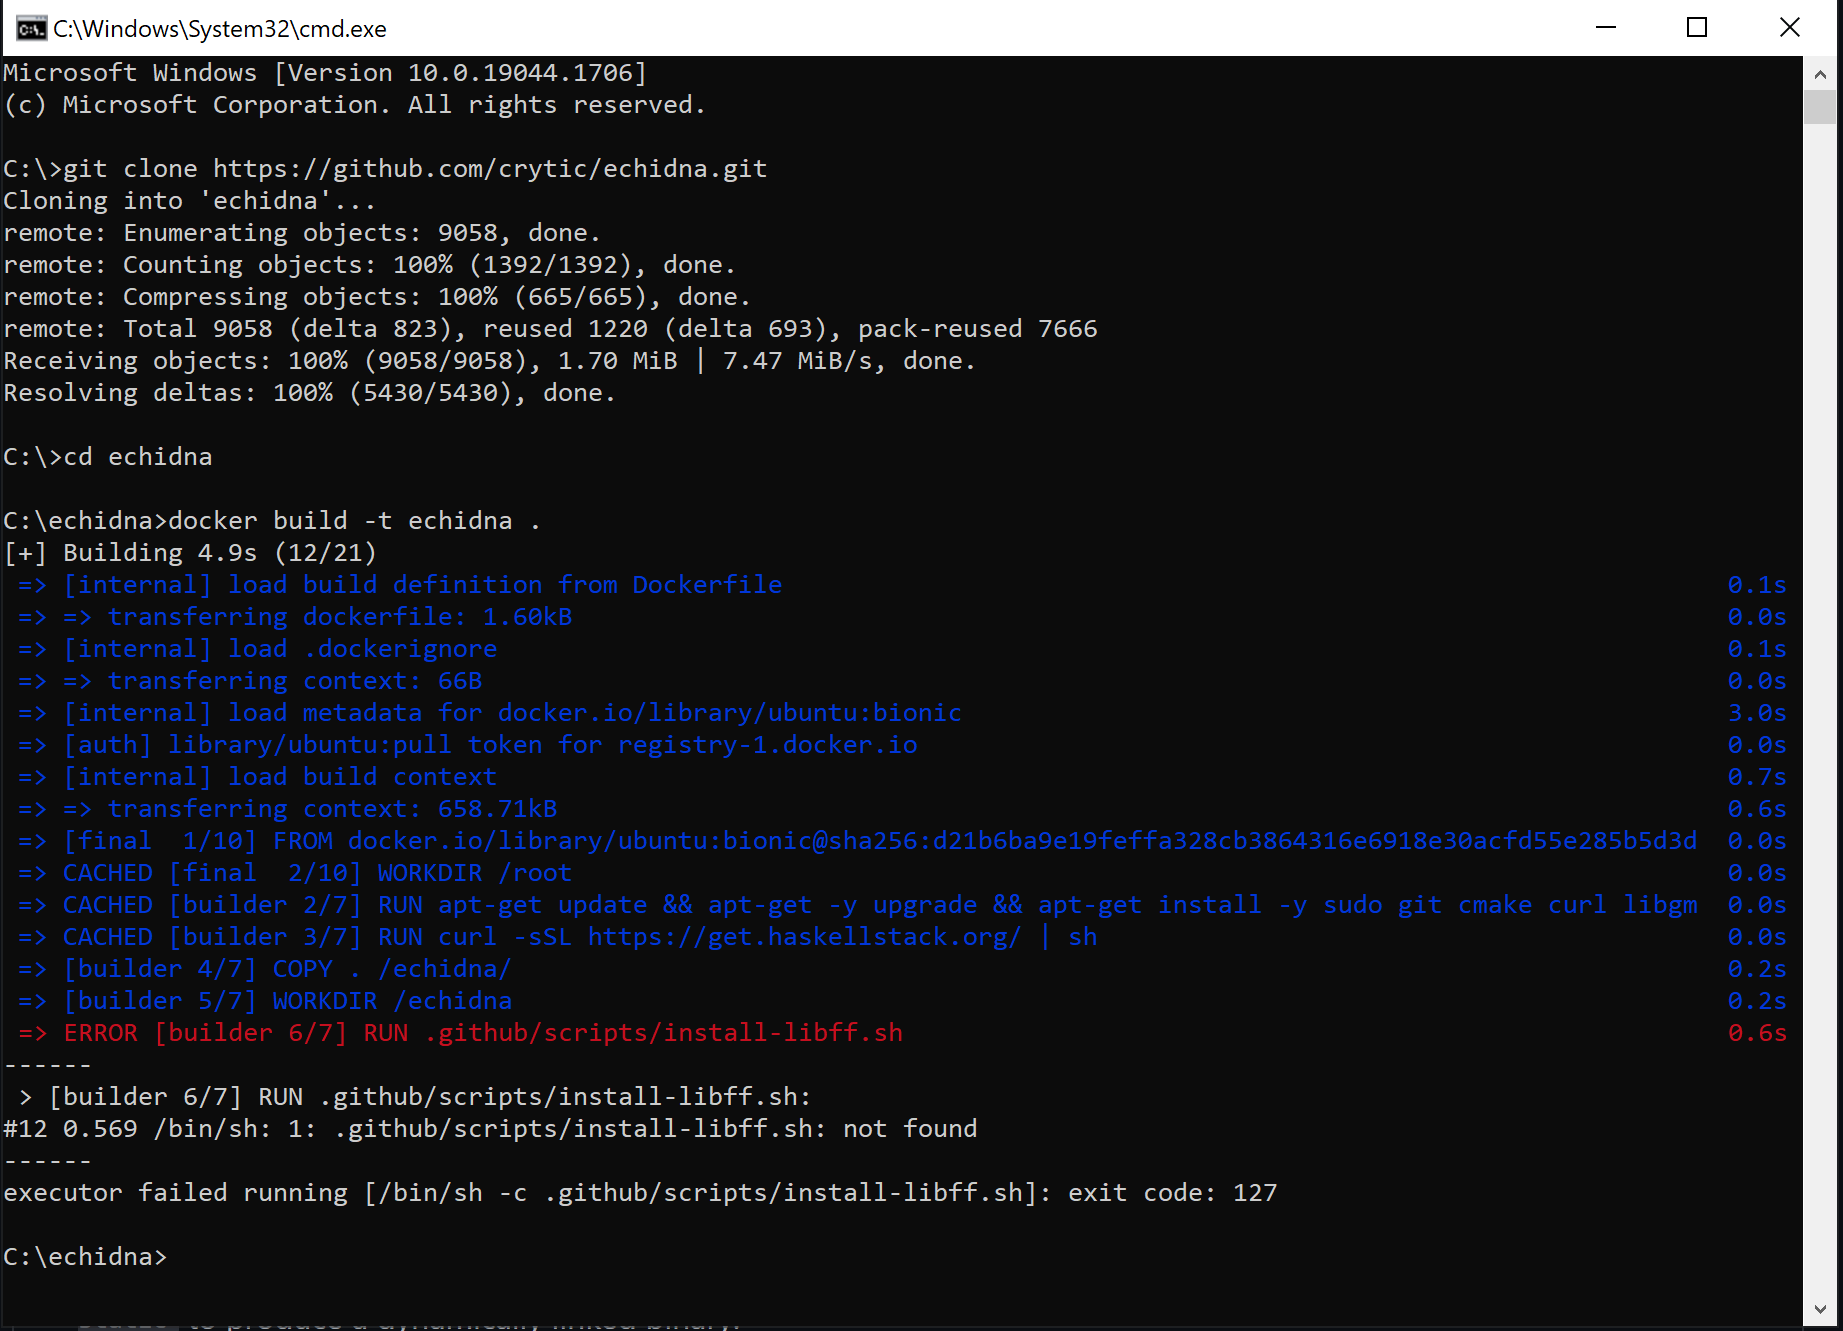
Task: Click the 'cd echidna' command line
Action: click(x=108, y=457)
